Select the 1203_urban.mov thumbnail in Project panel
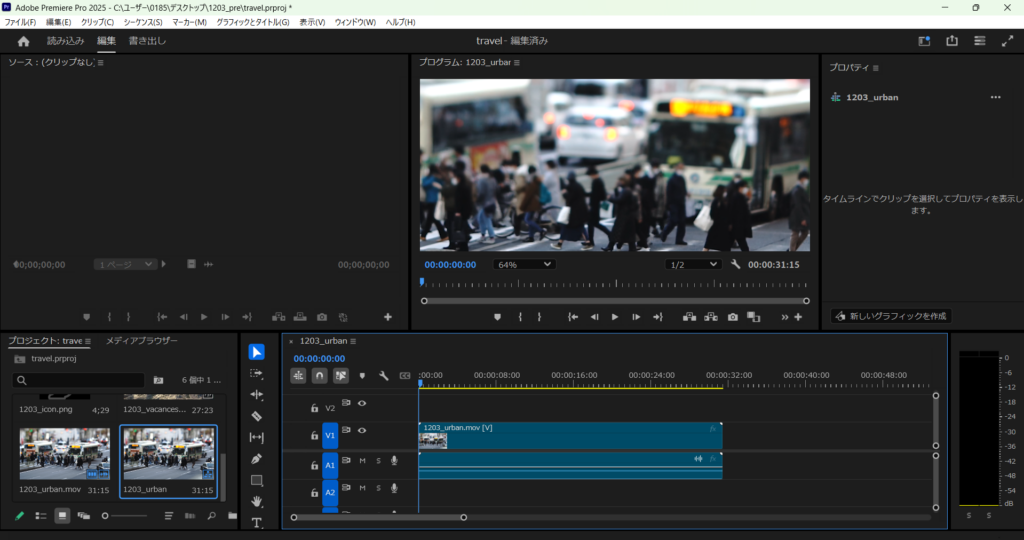This screenshot has height=540, width=1024. [65, 453]
